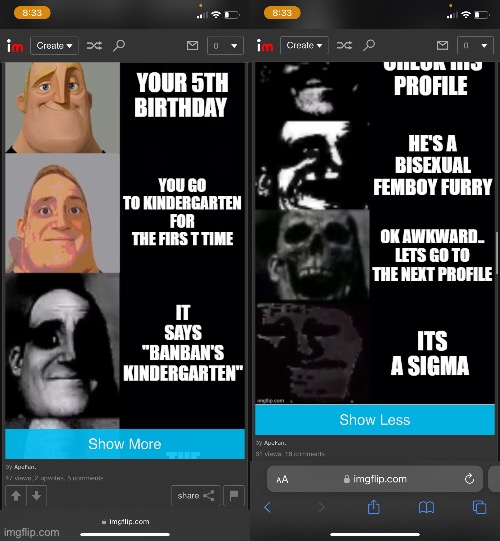
Task: Go back with Safari back arrow
Action: (x=267, y=508)
